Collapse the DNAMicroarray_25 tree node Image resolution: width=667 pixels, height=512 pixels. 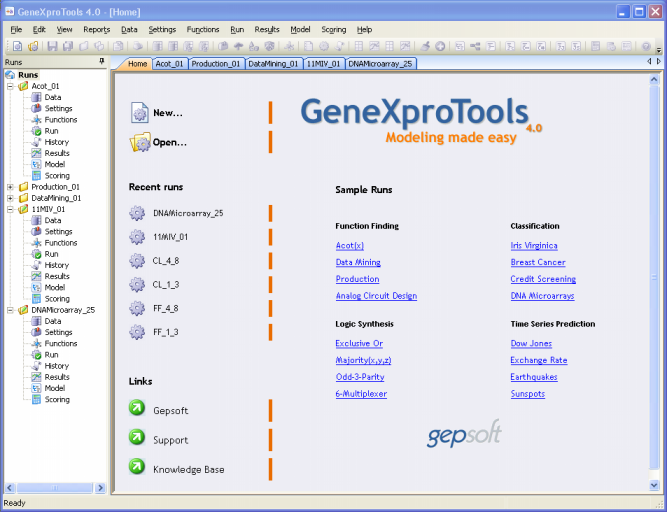(x=10, y=310)
